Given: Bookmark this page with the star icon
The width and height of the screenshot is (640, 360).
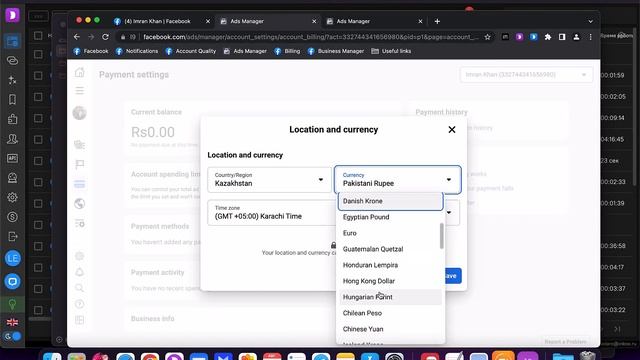Looking at the screenshot, I should tap(487, 37).
